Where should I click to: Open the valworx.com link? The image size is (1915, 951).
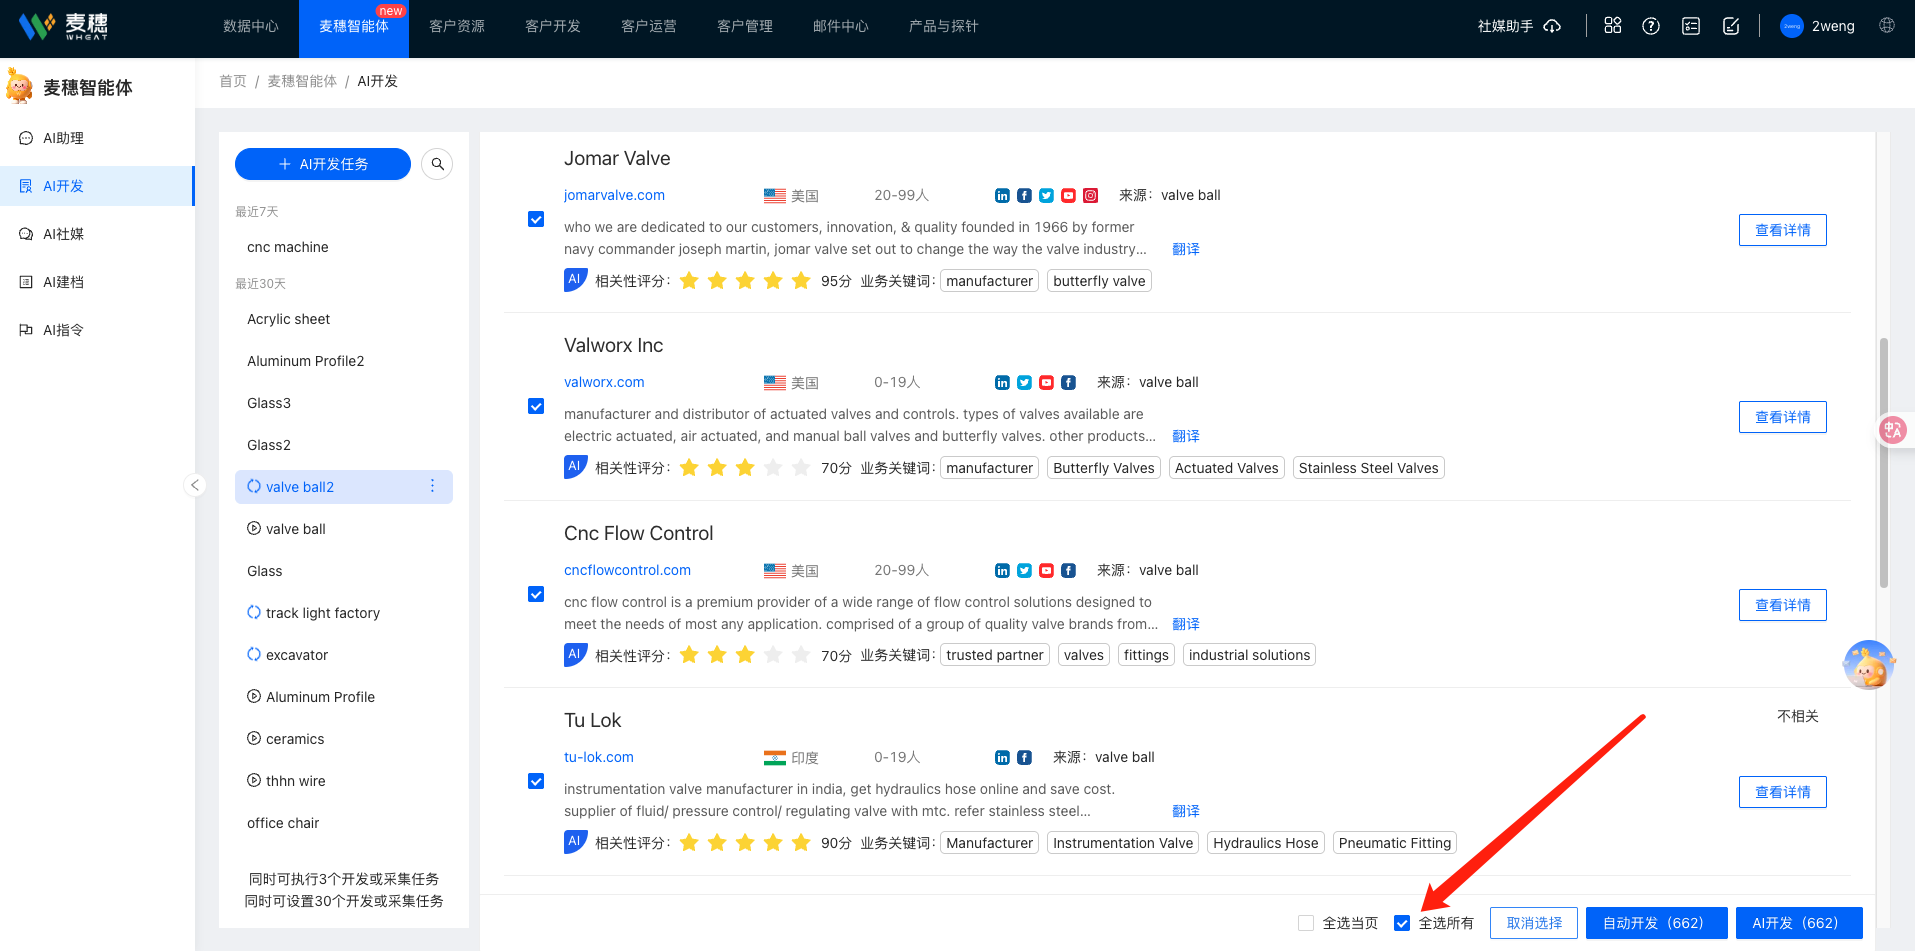604,382
